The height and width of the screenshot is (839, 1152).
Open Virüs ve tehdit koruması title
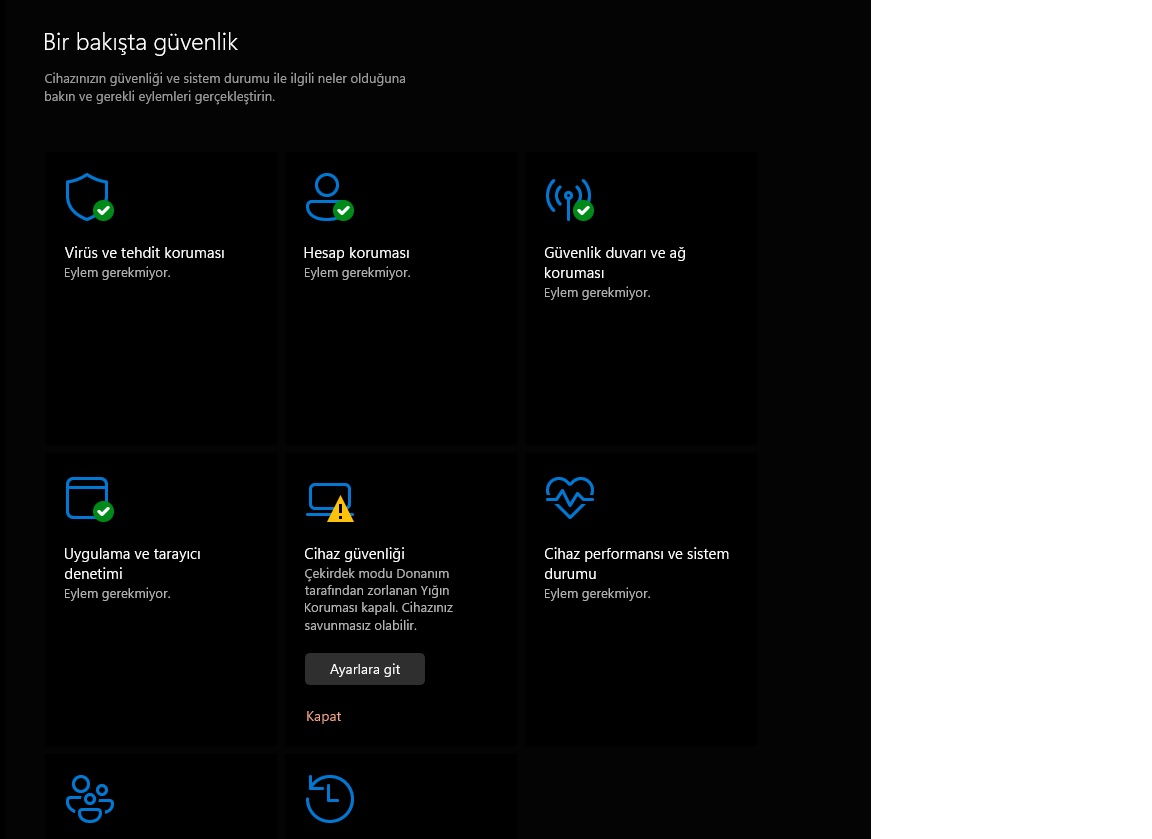(x=144, y=253)
